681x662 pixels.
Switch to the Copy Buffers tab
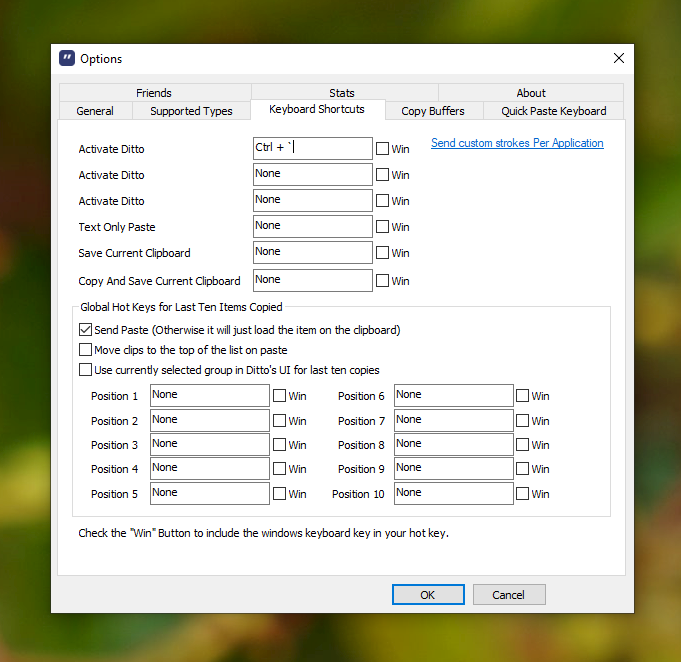tap(433, 111)
